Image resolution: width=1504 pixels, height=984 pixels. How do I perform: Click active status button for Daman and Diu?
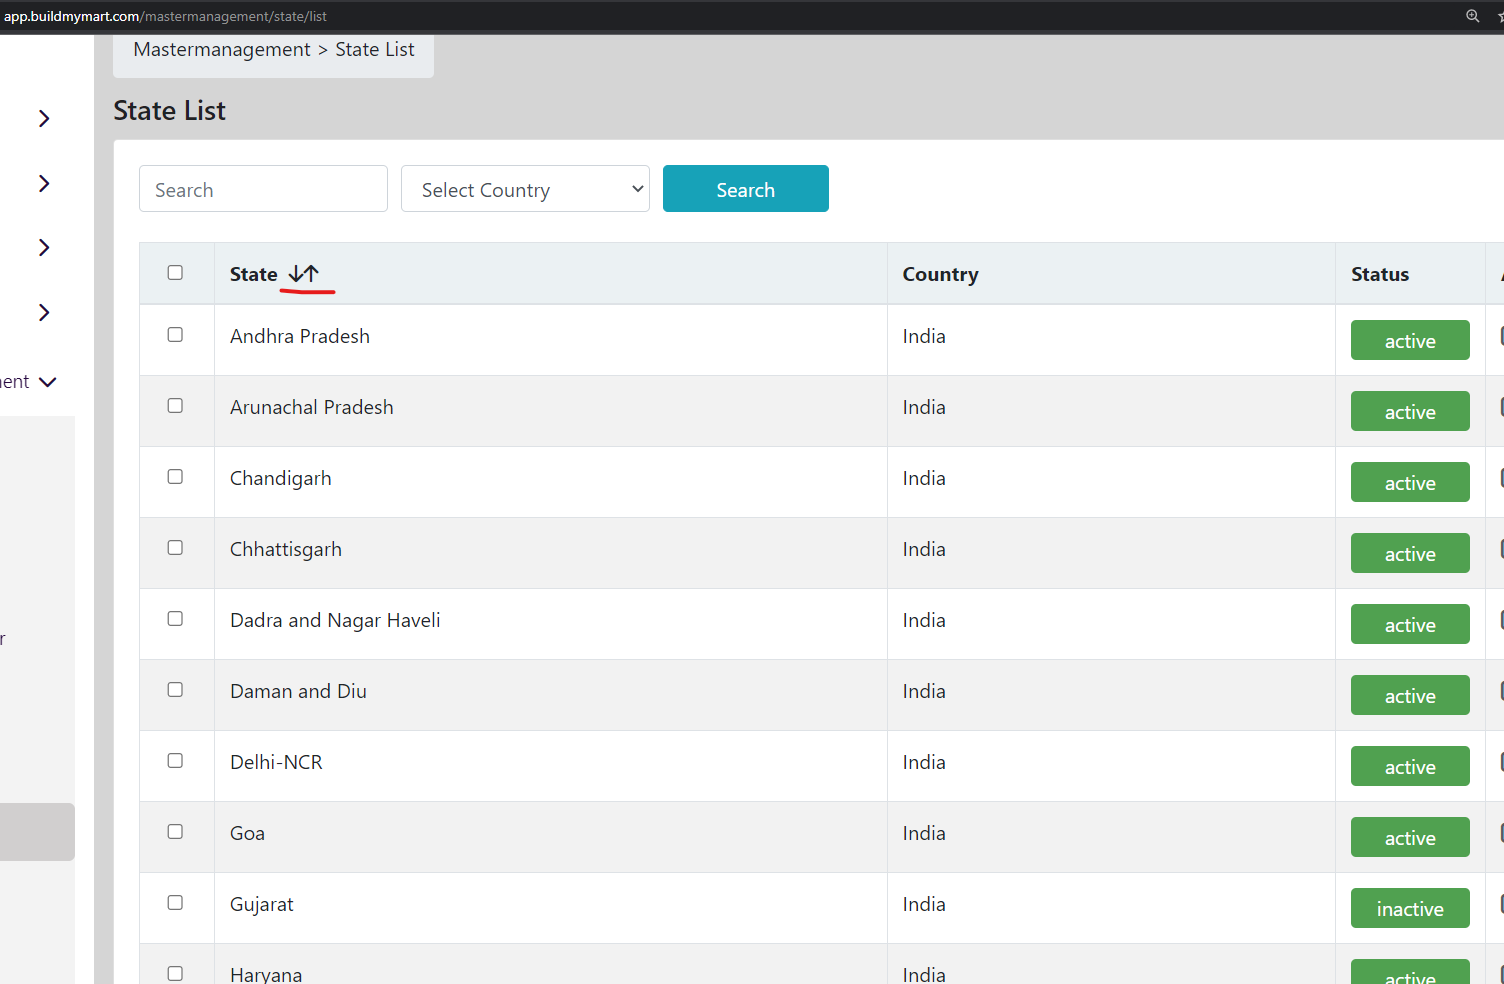point(1410,695)
